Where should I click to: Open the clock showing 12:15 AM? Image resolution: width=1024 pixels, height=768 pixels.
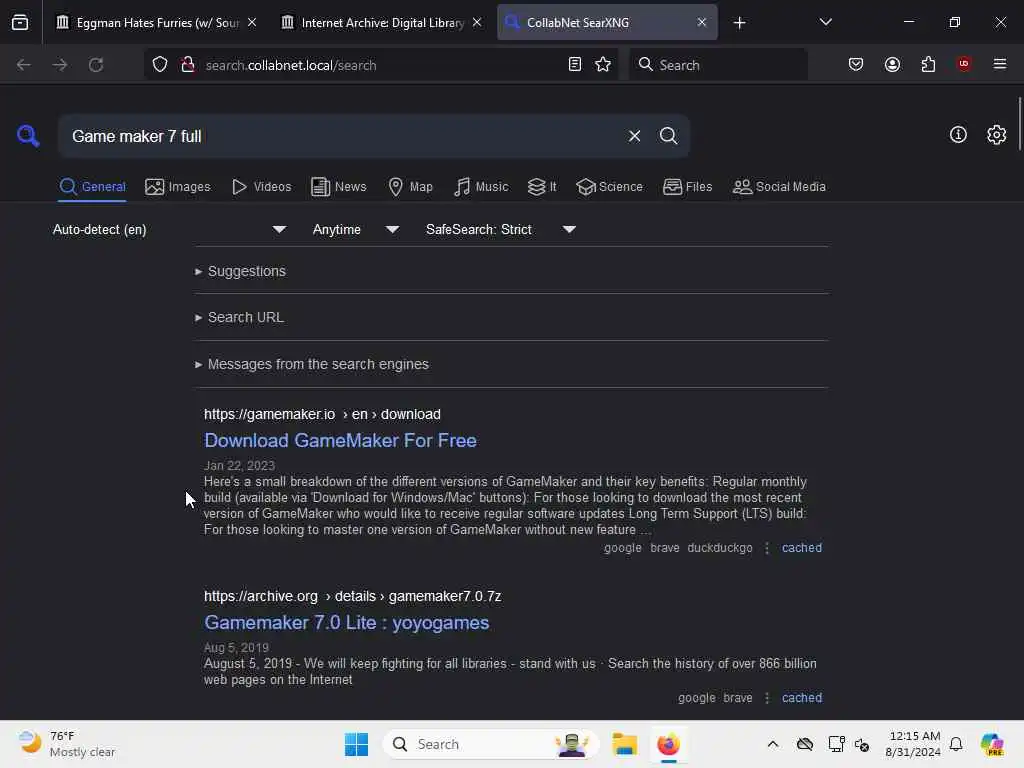coord(913,744)
